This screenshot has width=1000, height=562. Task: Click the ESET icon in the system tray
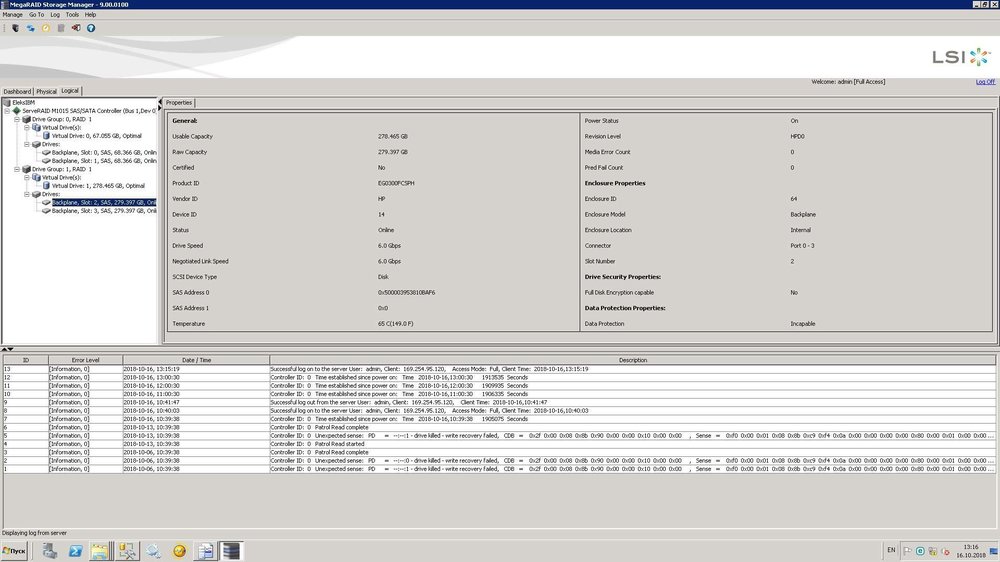(x=919, y=550)
